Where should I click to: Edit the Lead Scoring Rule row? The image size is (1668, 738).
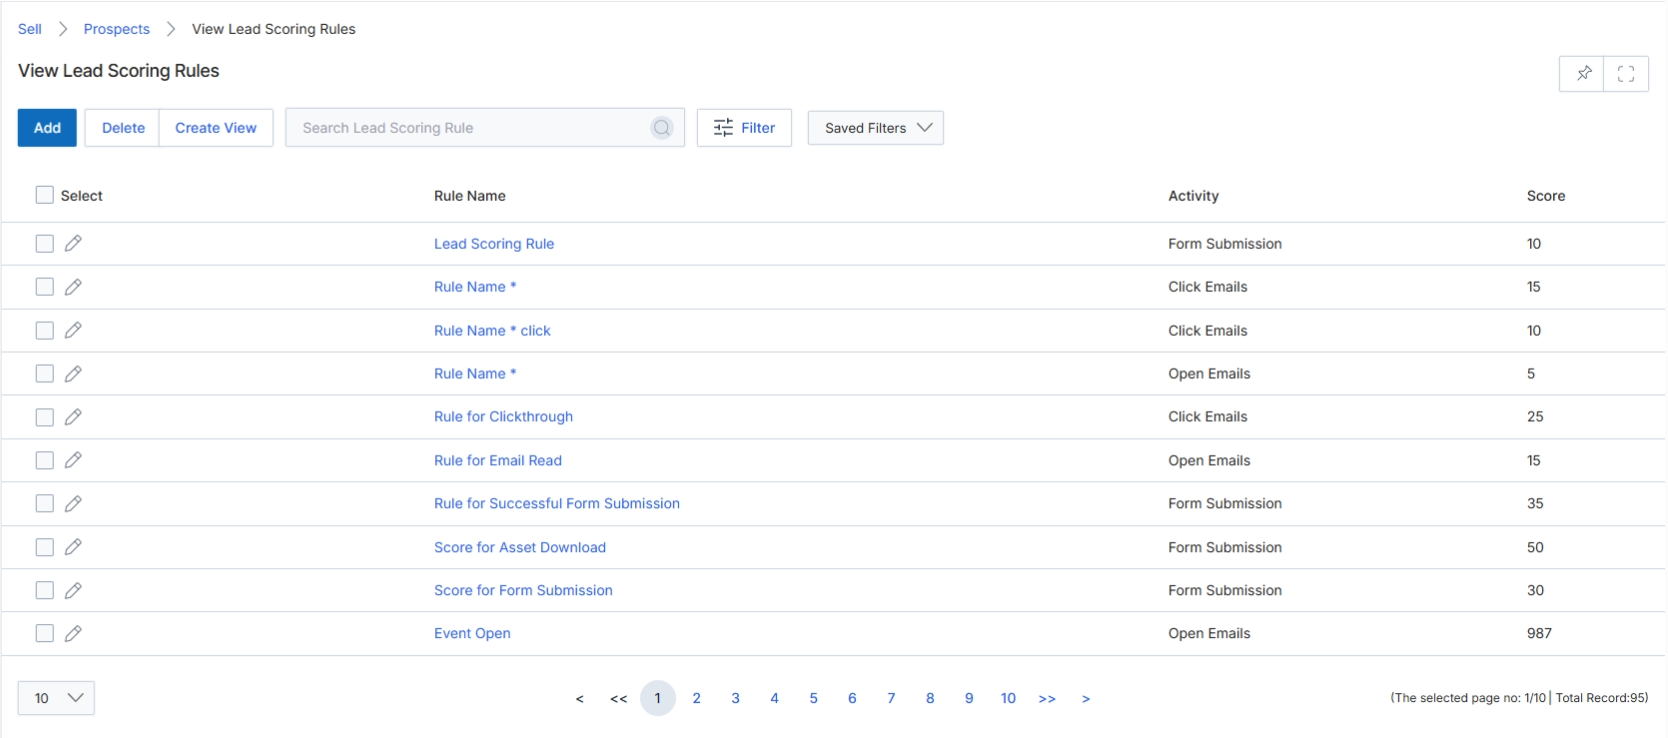(x=73, y=243)
